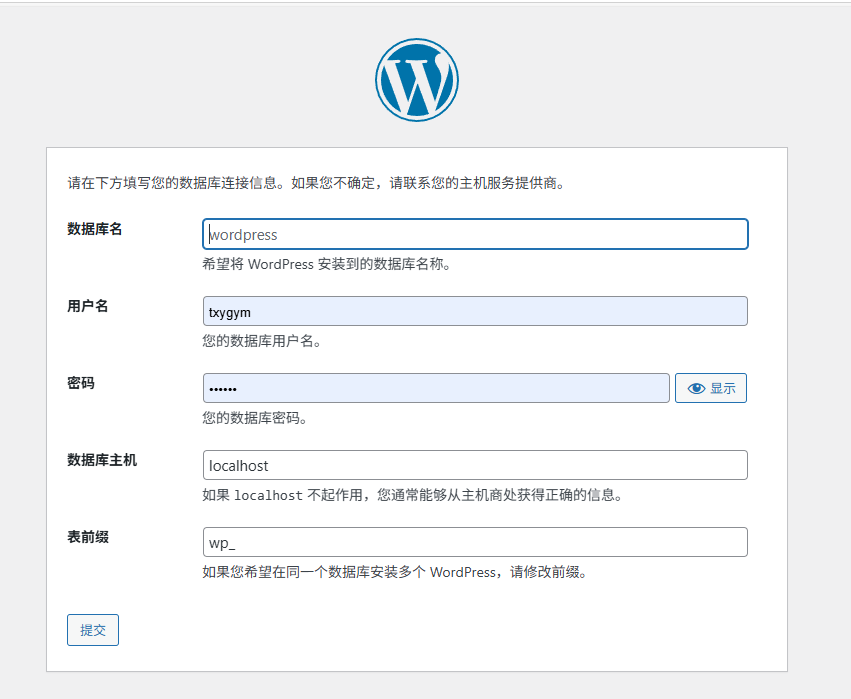Screen dimensions: 851x699
Task: Click hint text 您的数据库用户名
Action: [x=262, y=341]
